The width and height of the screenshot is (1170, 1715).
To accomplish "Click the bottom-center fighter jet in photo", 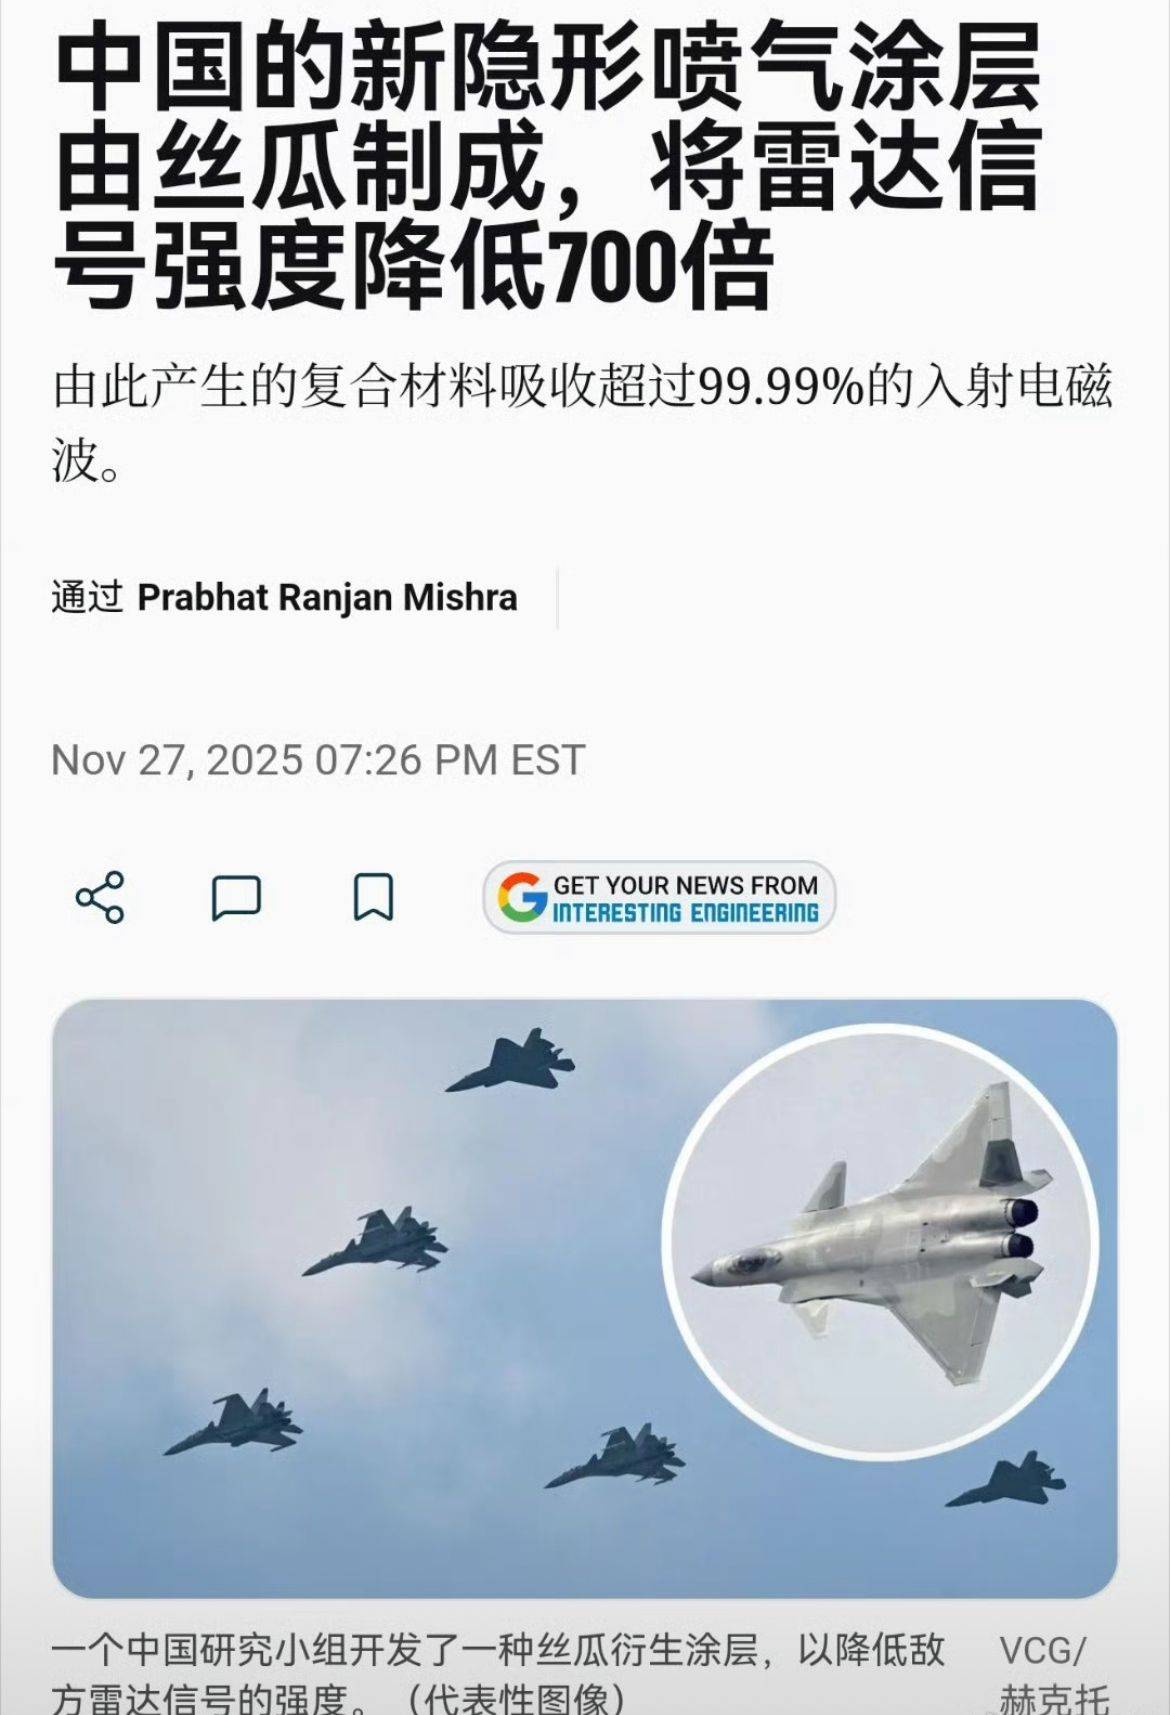I will [615, 1457].
